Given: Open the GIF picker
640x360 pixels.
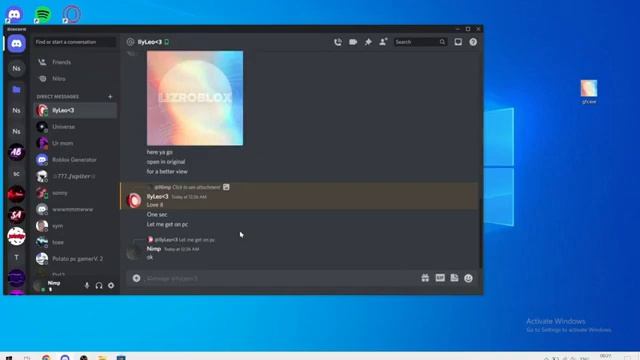Looking at the screenshot, I should coord(440,278).
